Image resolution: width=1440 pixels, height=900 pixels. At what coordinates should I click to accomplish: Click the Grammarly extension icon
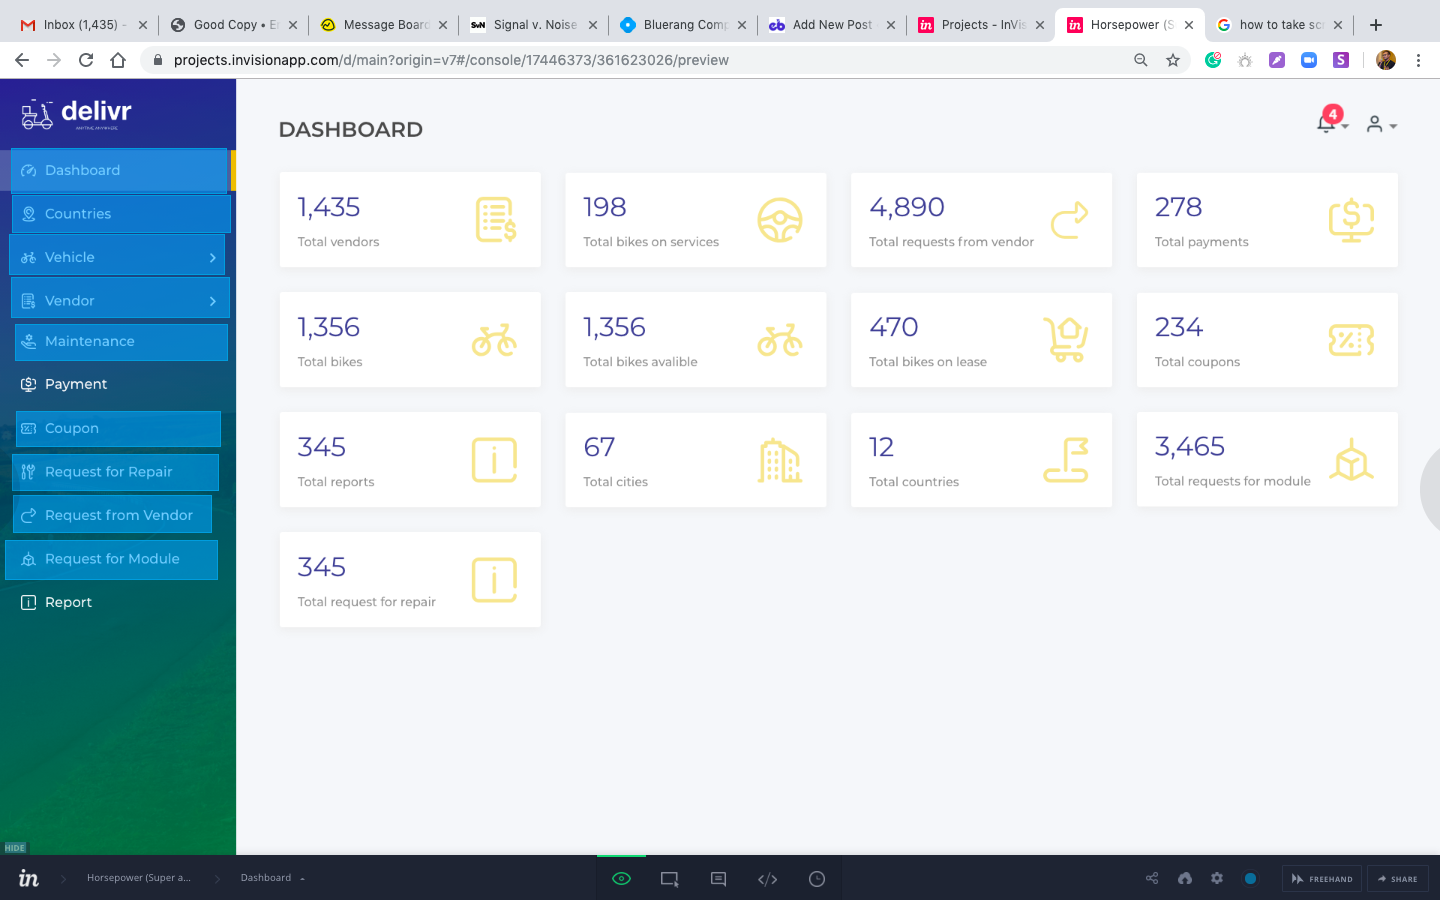click(x=1212, y=60)
